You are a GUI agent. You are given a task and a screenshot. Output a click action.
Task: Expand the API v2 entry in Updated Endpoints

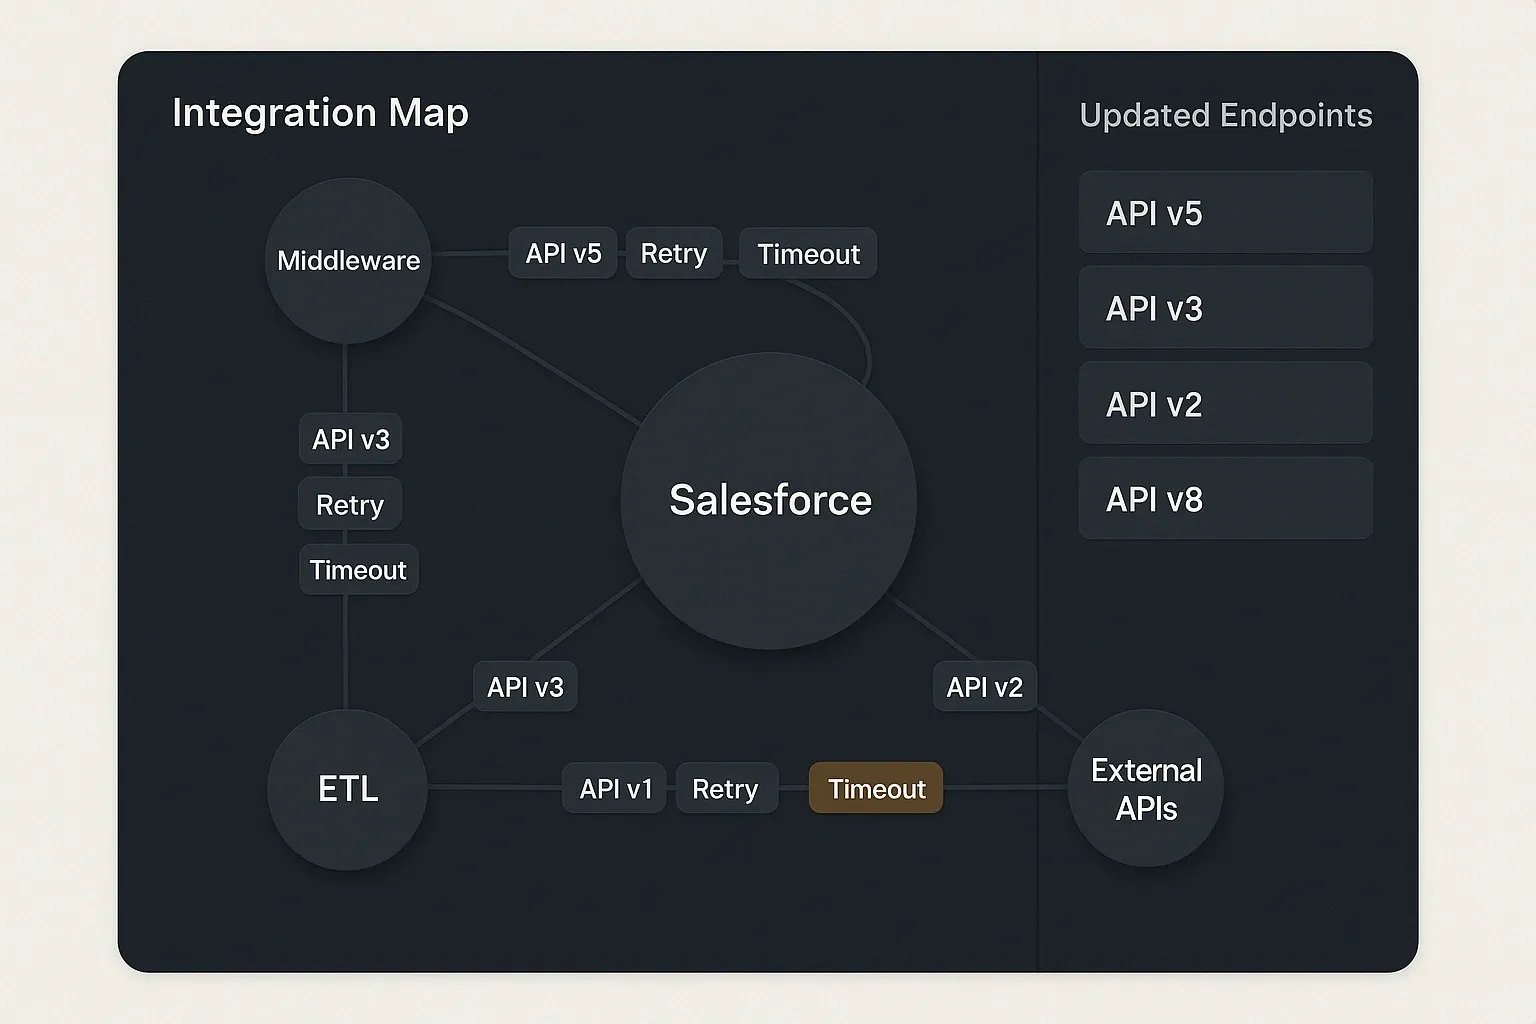click(1224, 403)
